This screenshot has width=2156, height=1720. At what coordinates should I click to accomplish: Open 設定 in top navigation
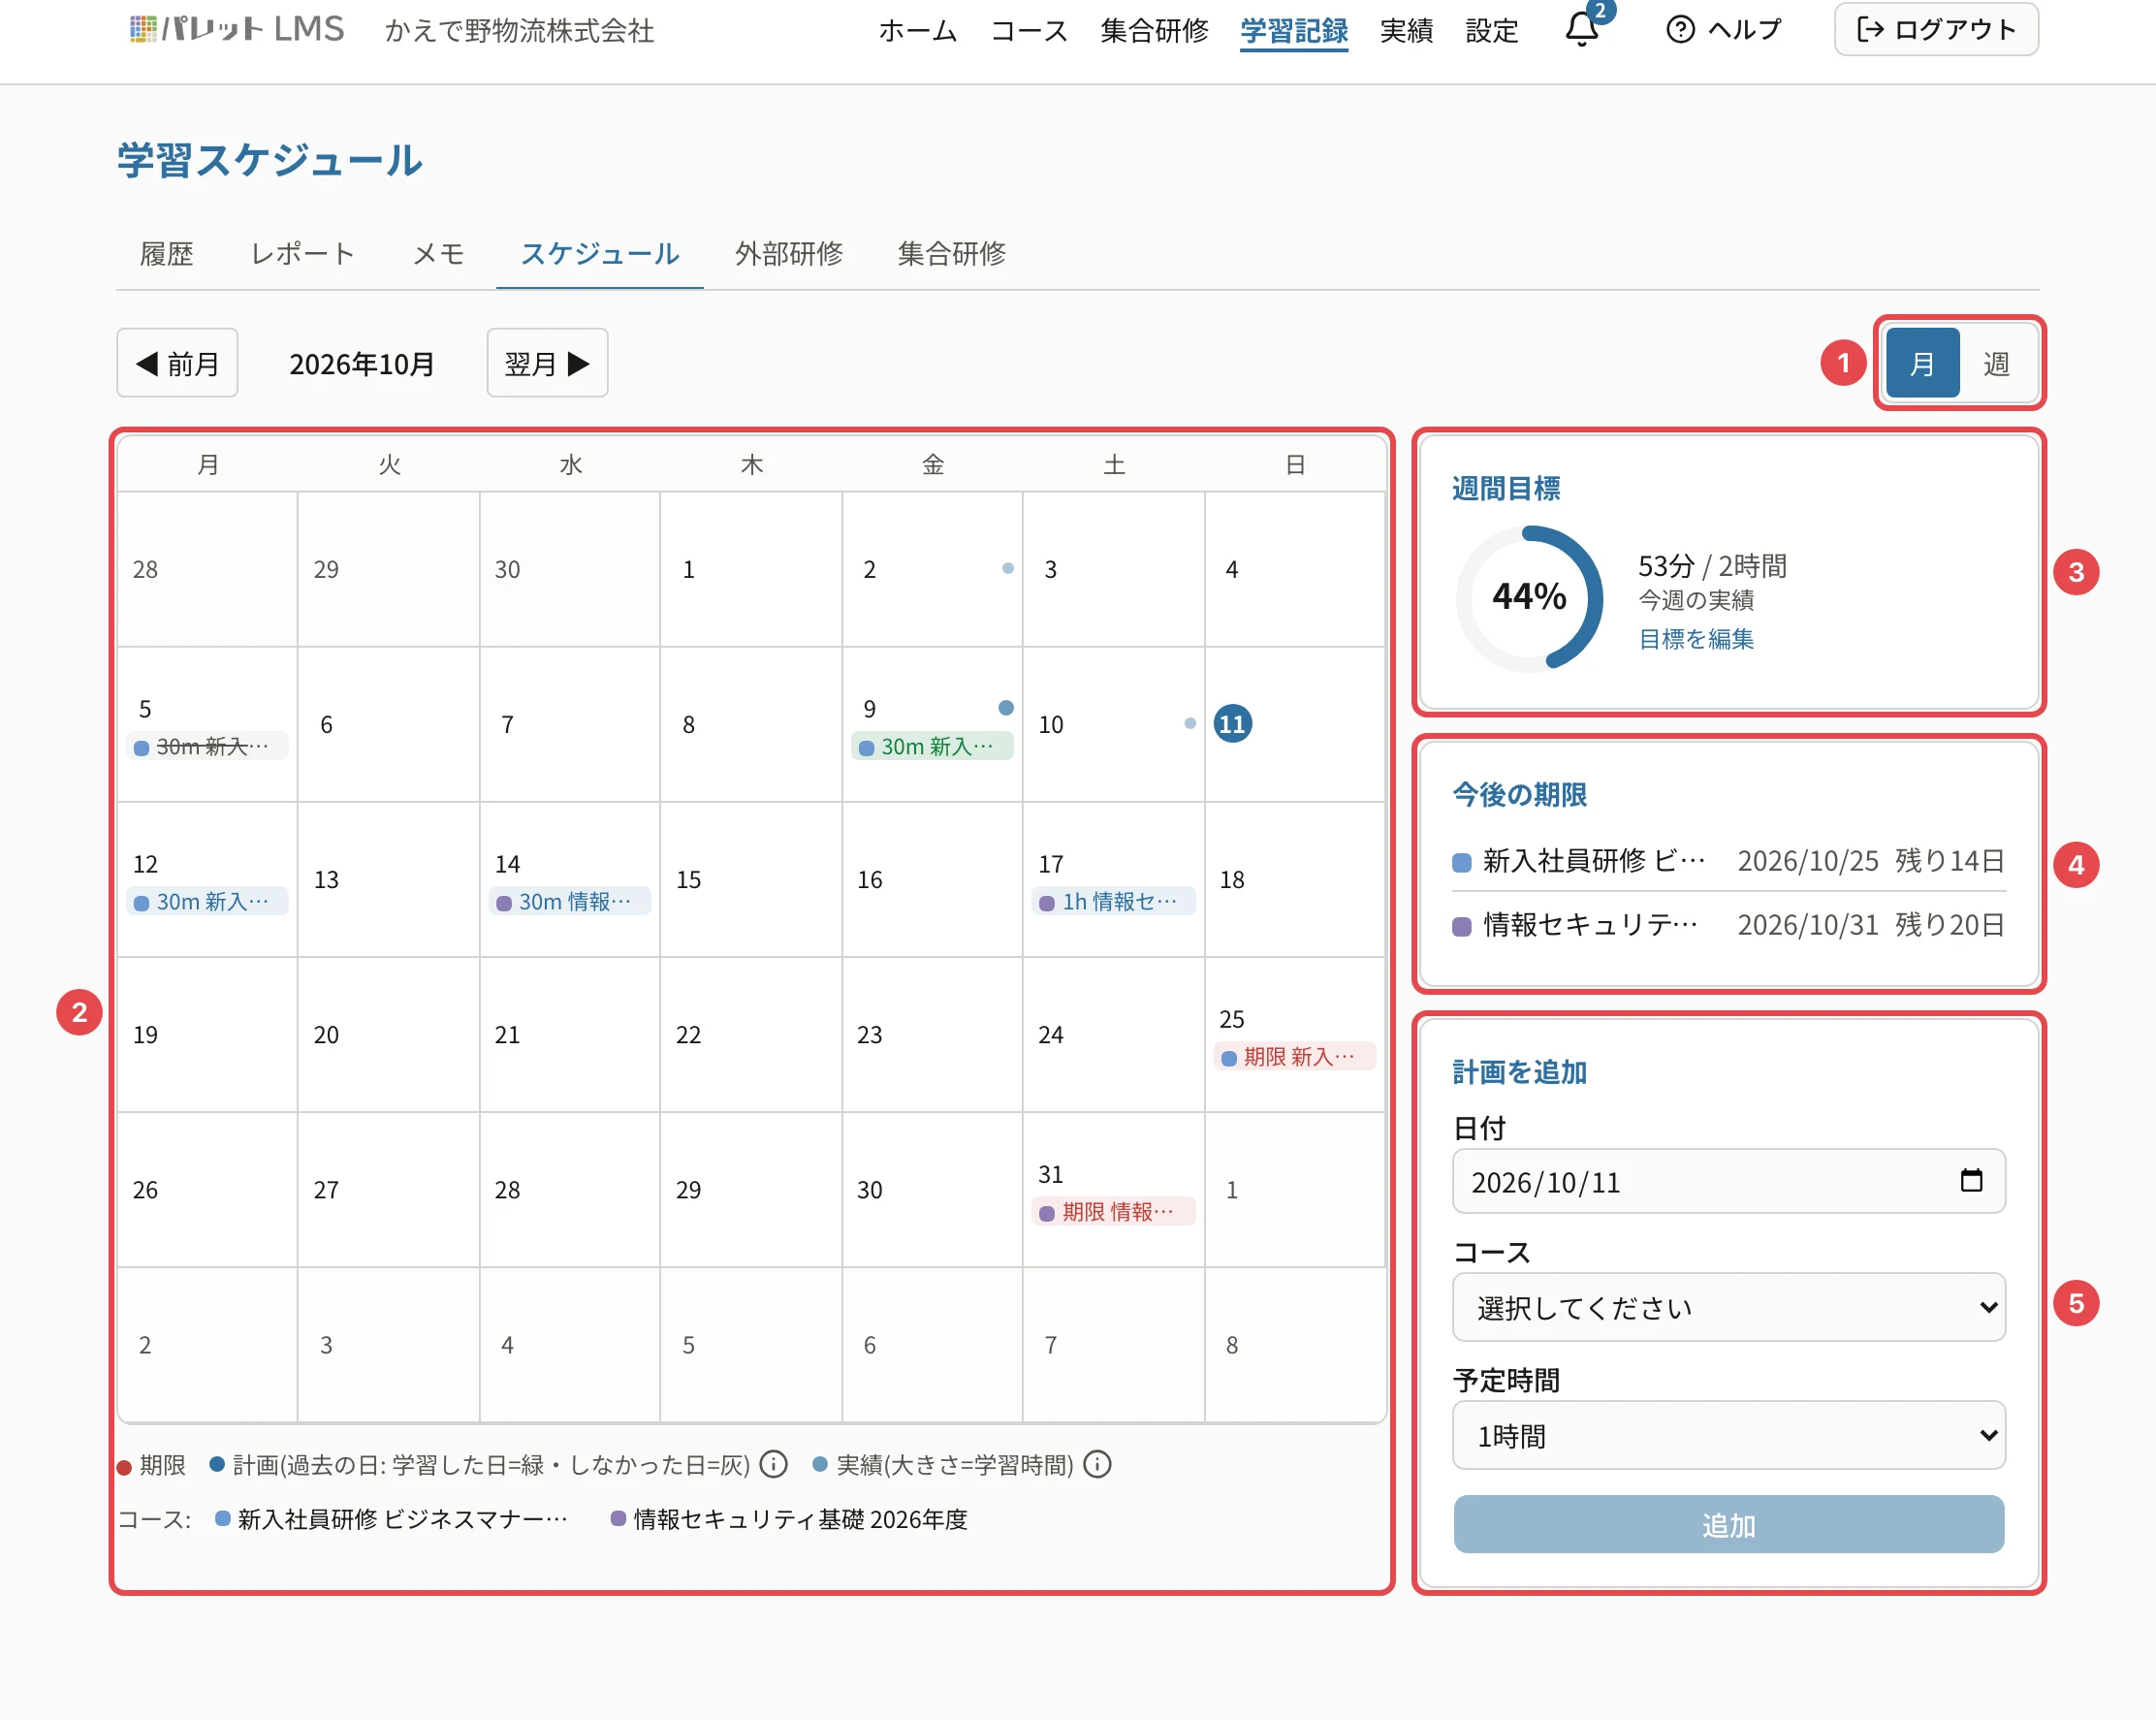(1492, 30)
